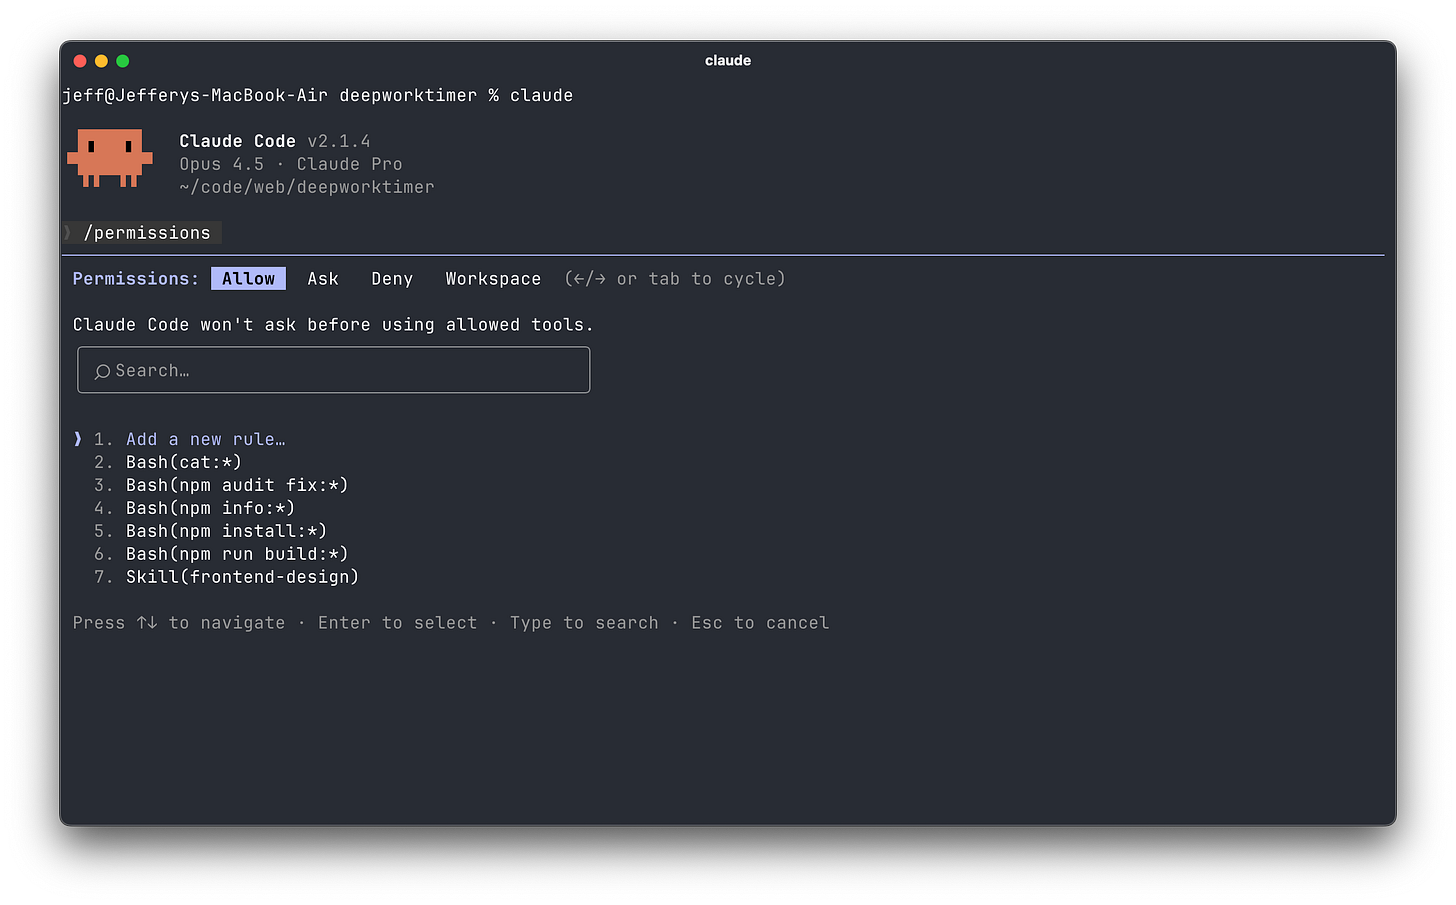The width and height of the screenshot is (1456, 905).
Task: Select the Allow permissions tab
Action: [247, 278]
